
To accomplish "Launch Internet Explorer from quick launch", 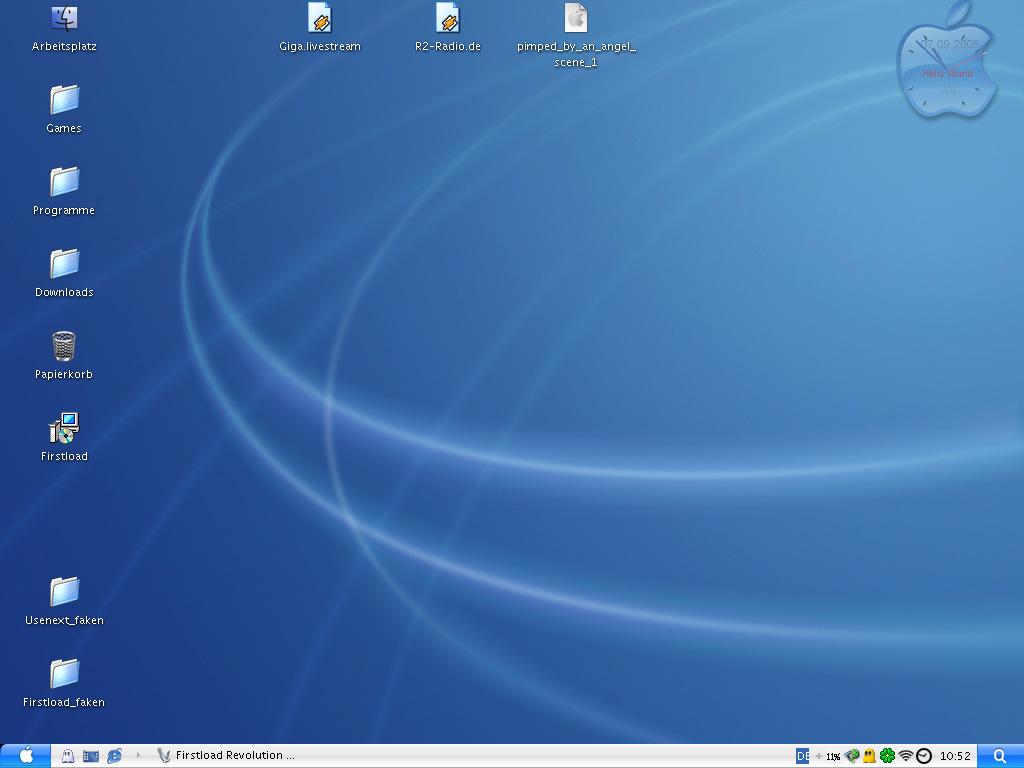I will point(114,756).
